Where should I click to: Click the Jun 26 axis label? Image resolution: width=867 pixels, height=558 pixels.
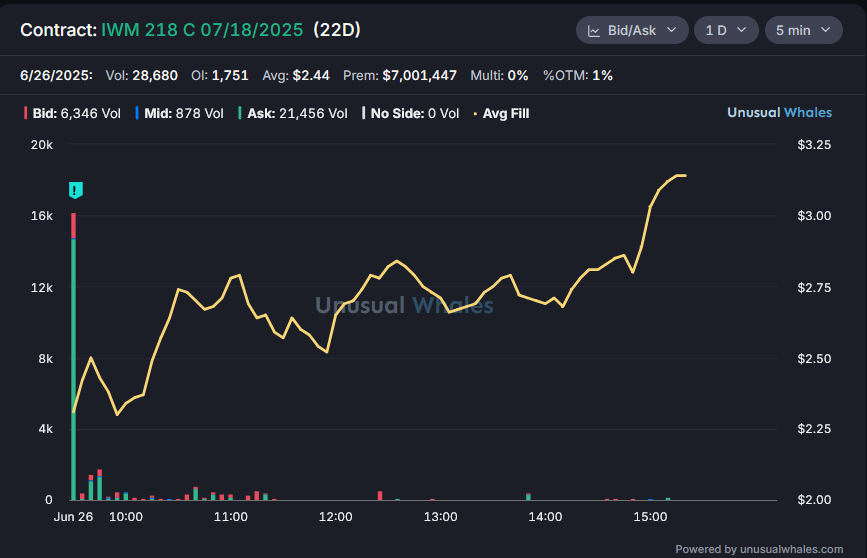[74, 517]
